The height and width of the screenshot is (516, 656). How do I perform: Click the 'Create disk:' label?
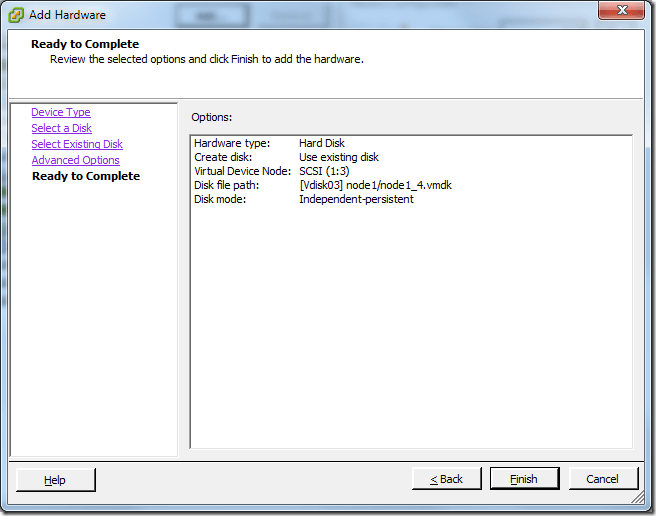click(x=223, y=157)
